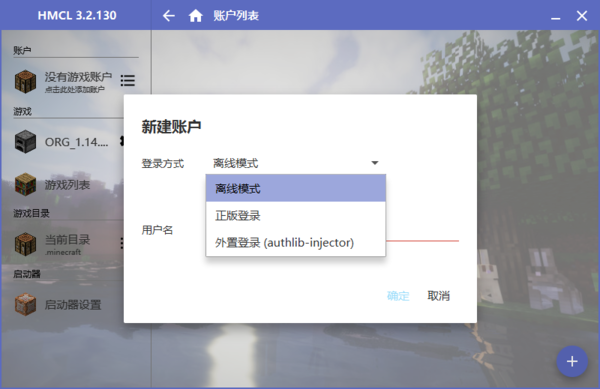Click the furnace icon next to ORG_1.14
Screen dimensions: 600x389
(25, 142)
